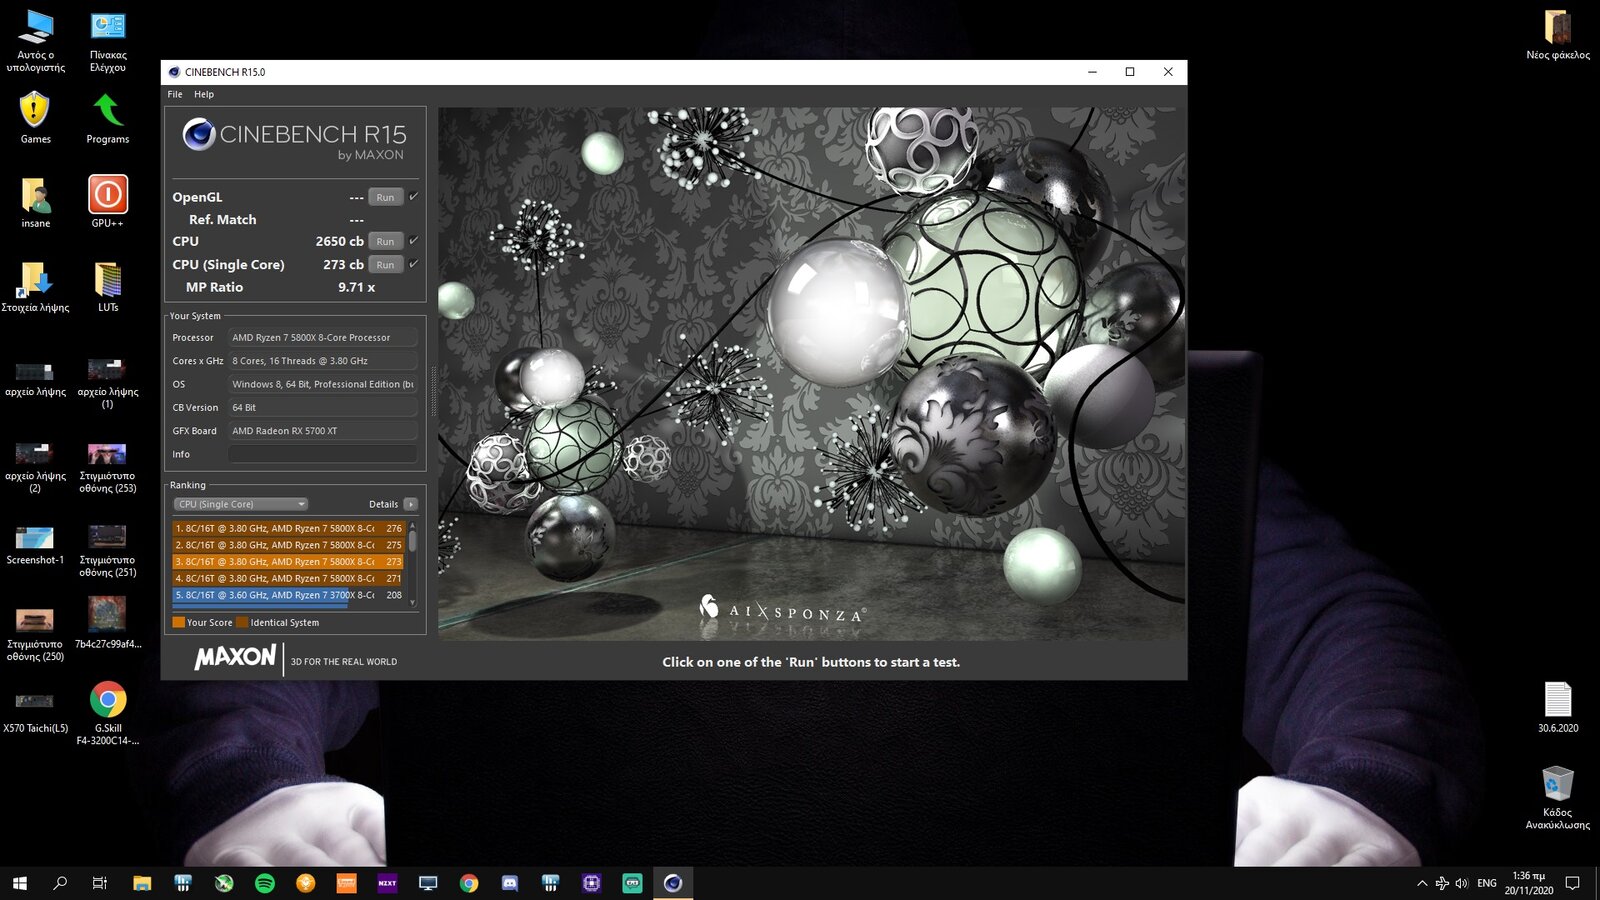The image size is (1600, 900).
Task: Open File Explorer from the taskbar
Action: [x=142, y=883]
